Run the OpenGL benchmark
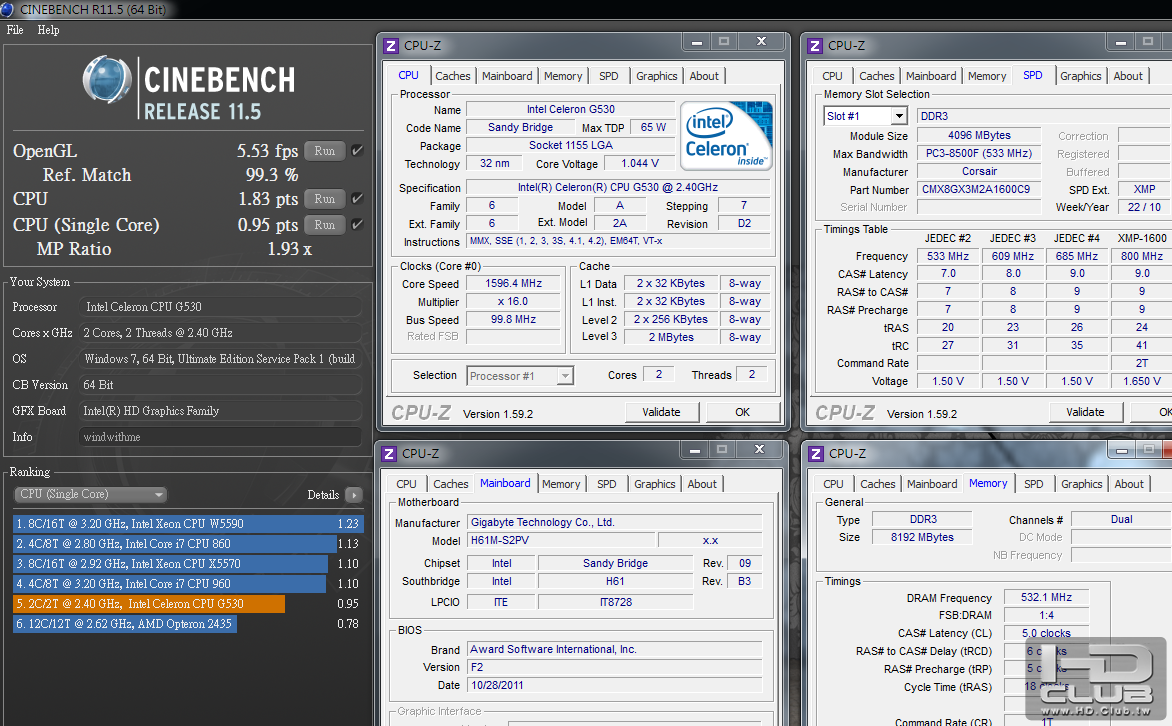This screenshot has width=1172, height=726. click(324, 150)
